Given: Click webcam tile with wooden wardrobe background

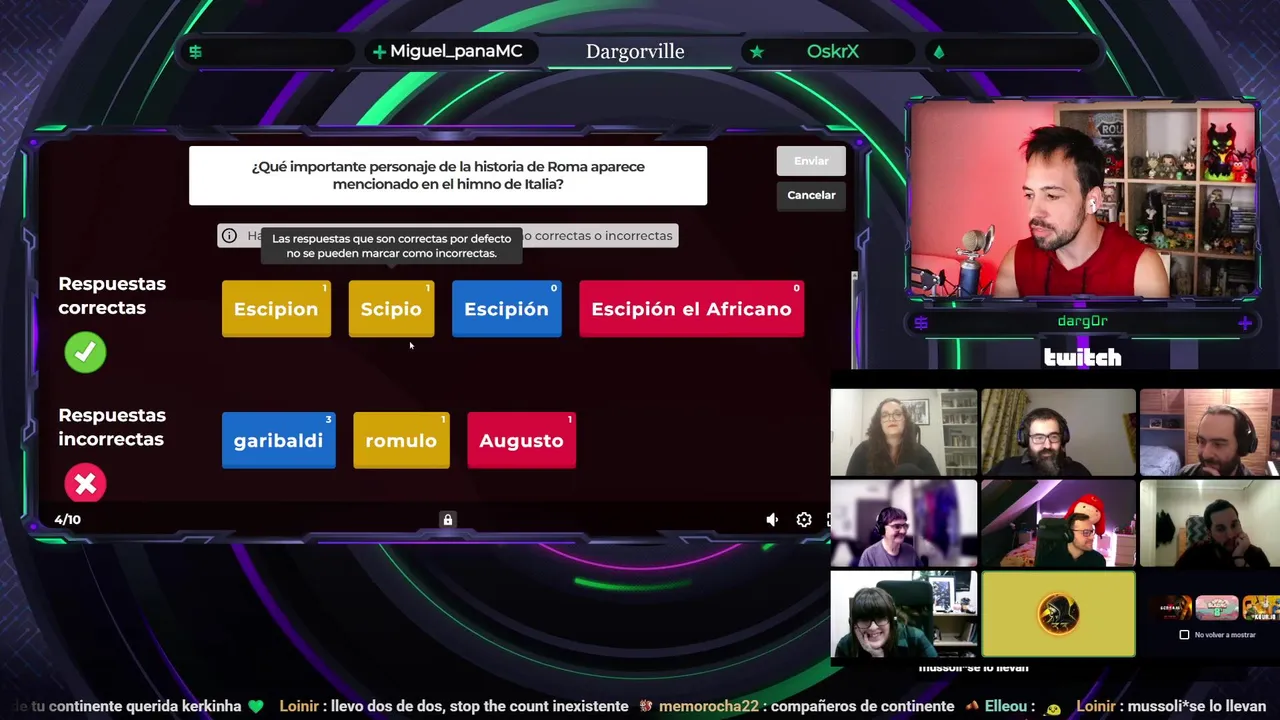Looking at the screenshot, I should (x=1209, y=433).
